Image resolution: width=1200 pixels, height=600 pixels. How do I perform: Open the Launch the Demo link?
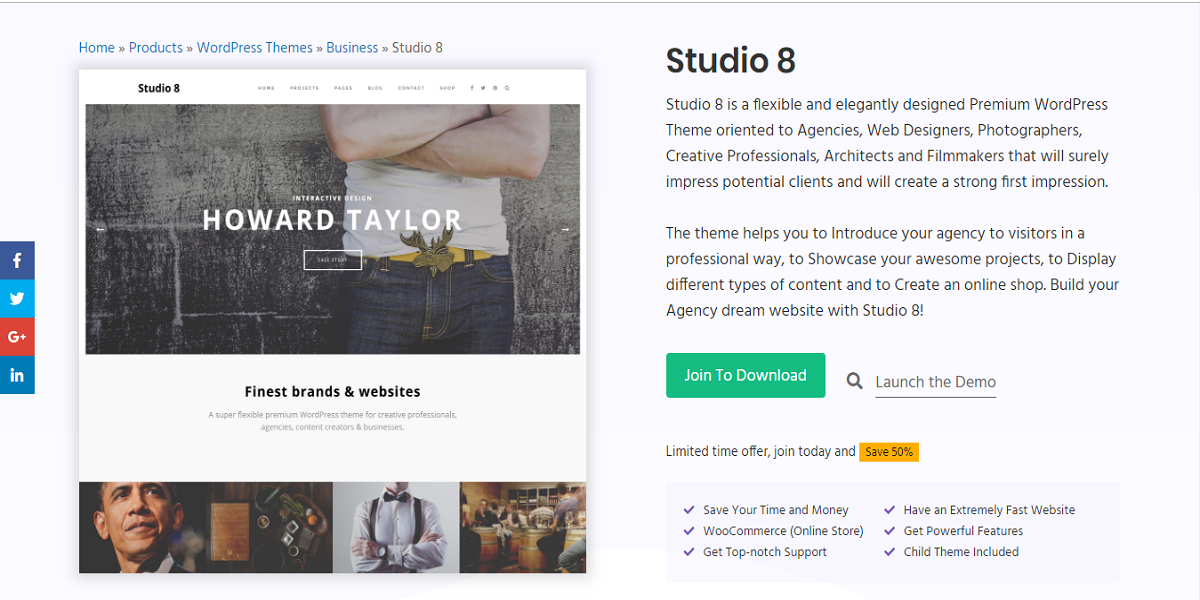(935, 382)
